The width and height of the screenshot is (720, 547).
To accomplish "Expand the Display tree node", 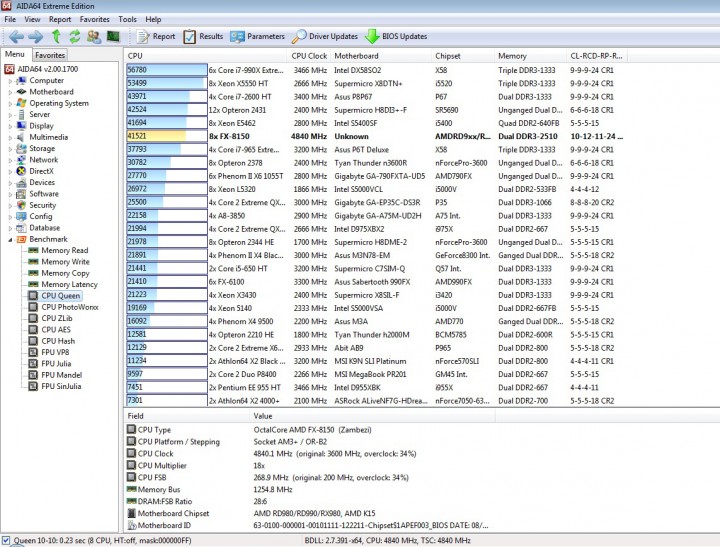I will pos(10,126).
